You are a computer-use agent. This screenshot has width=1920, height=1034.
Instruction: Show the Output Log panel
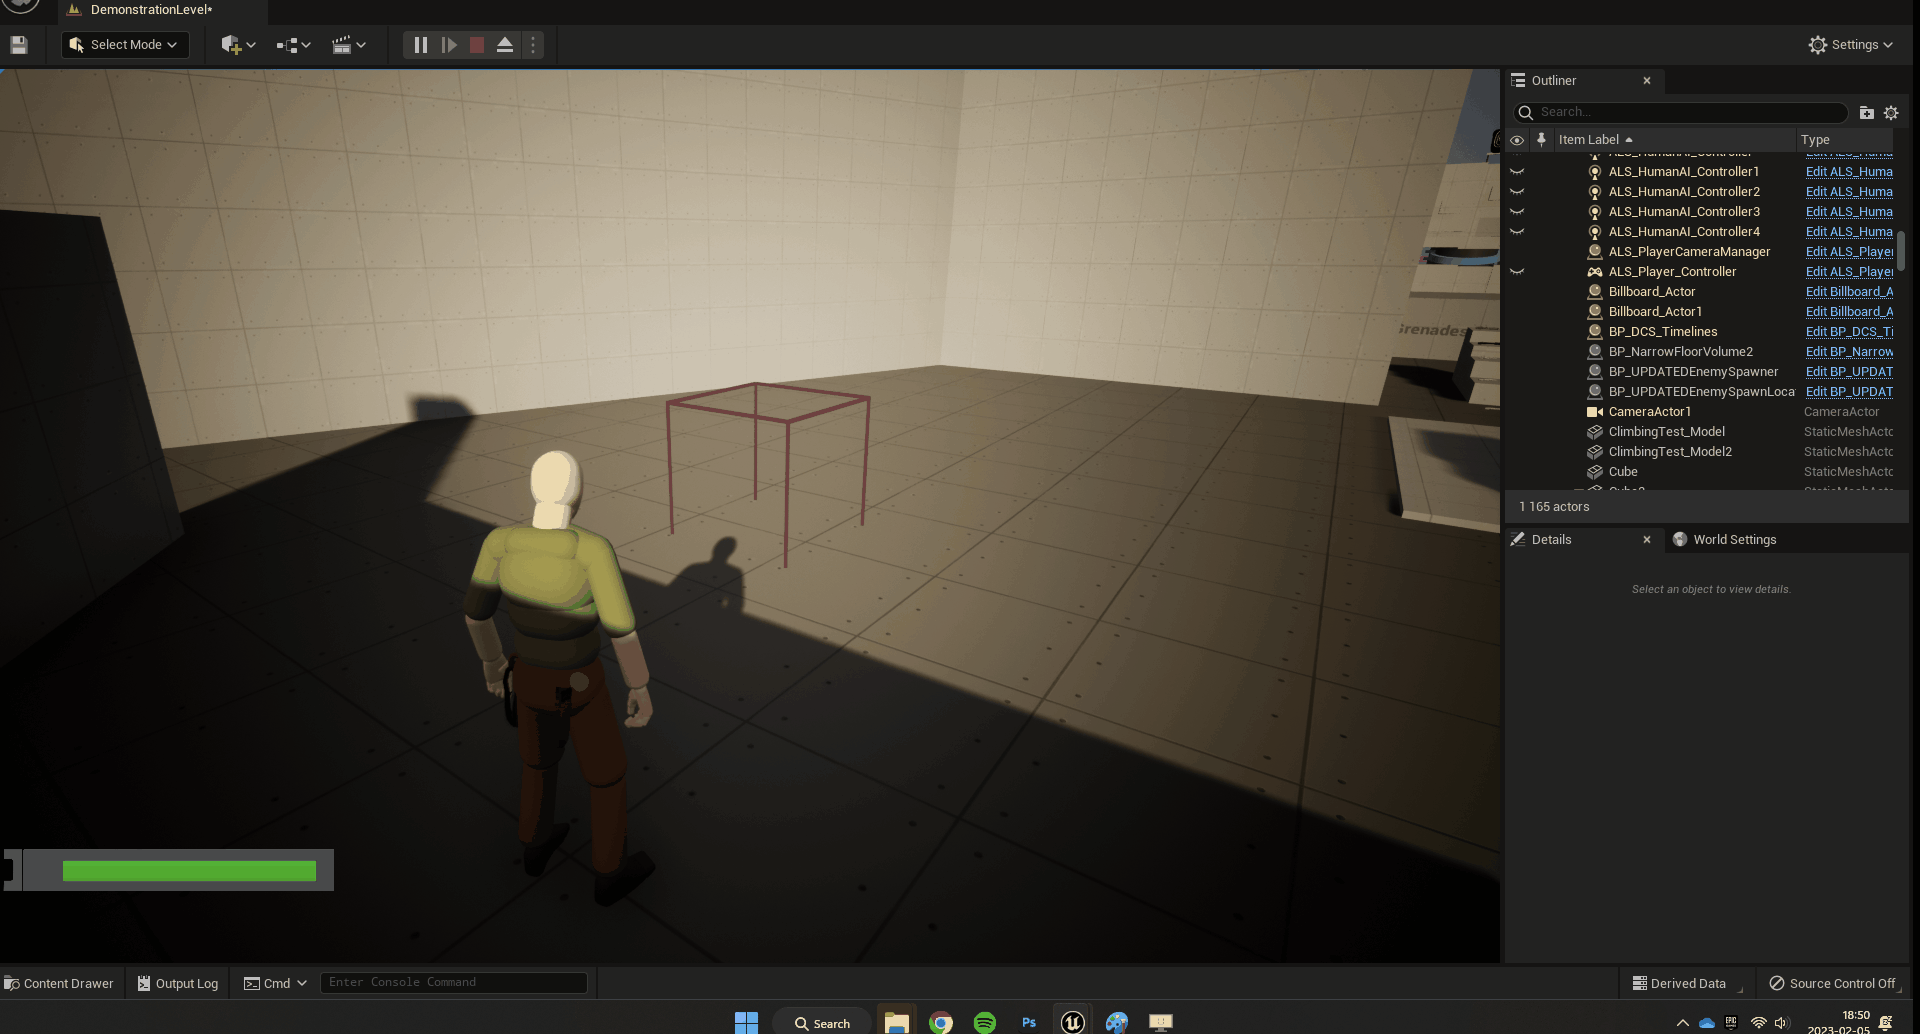178,983
